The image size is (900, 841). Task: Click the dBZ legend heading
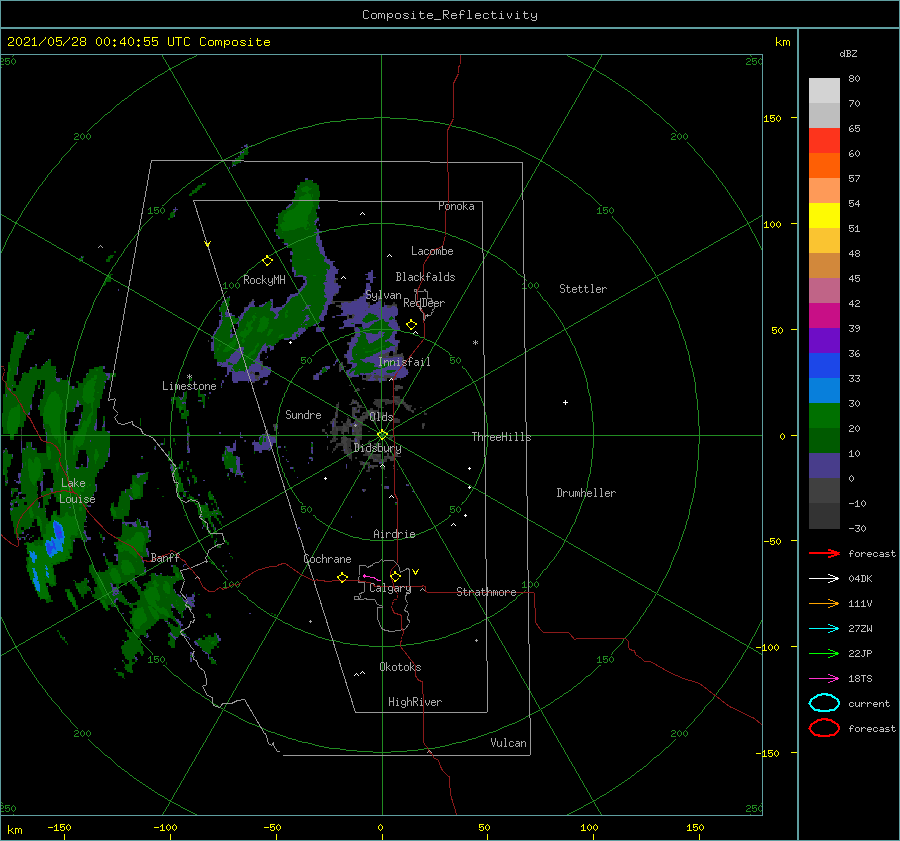click(848, 53)
